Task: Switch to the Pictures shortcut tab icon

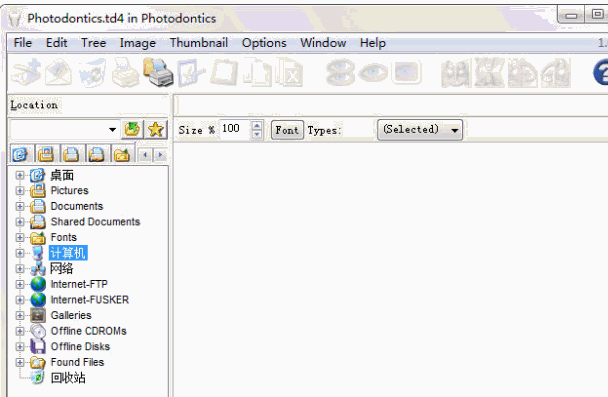Action: [46, 154]
